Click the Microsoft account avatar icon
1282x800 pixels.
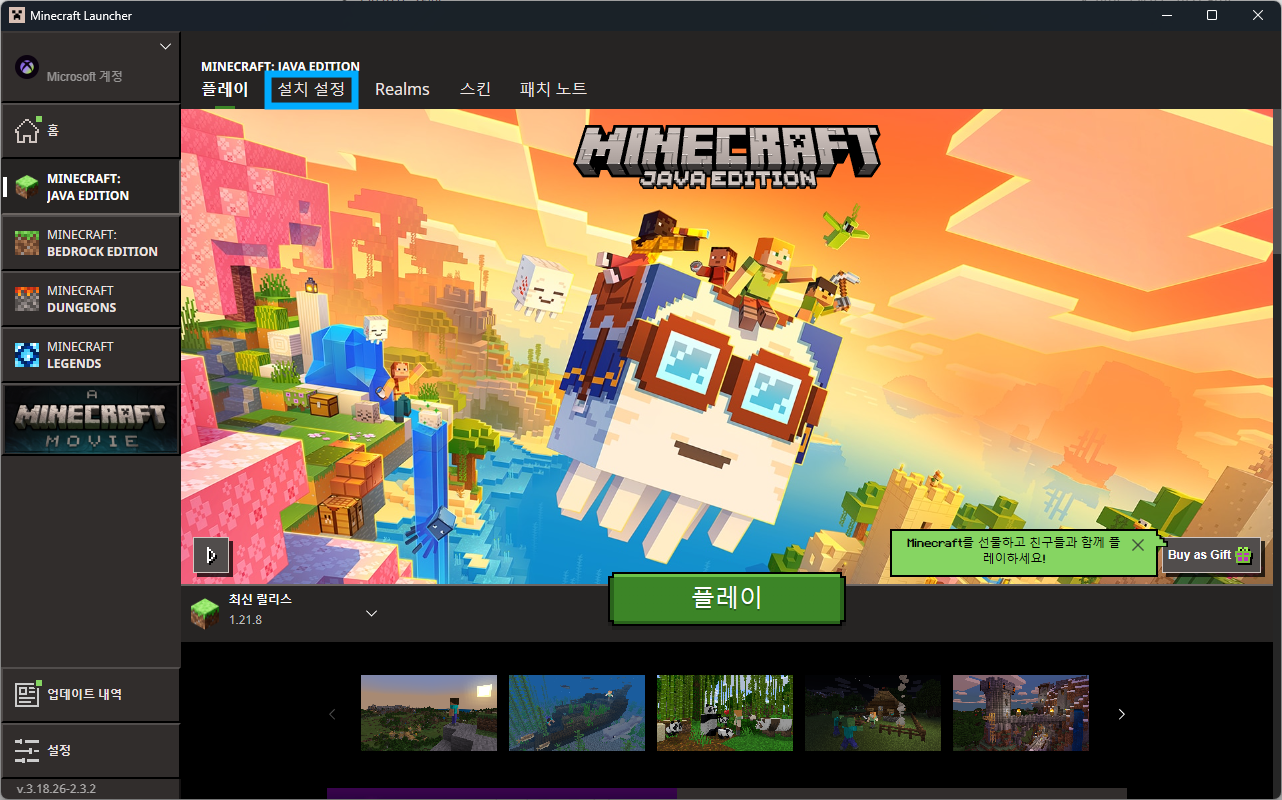[27, 68]
